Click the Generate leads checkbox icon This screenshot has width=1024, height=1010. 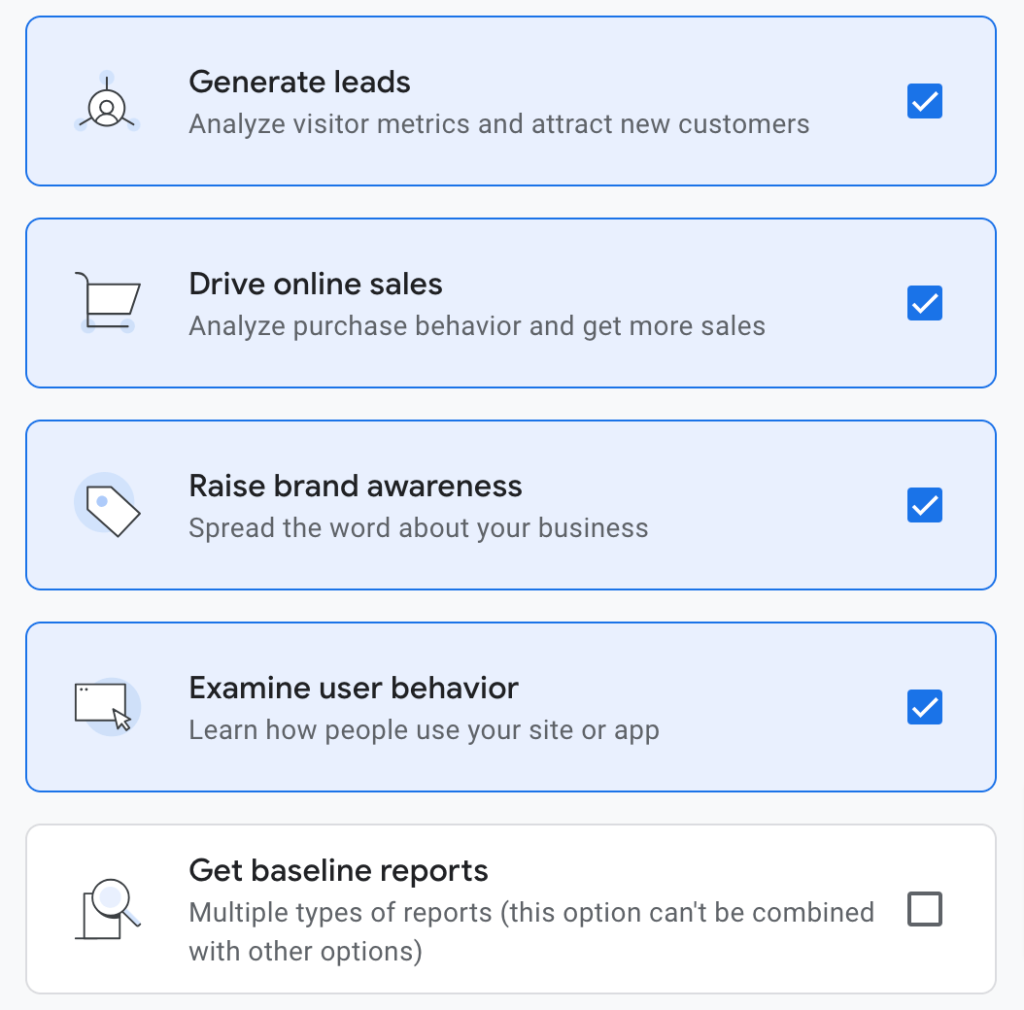(x=924, y=101)
